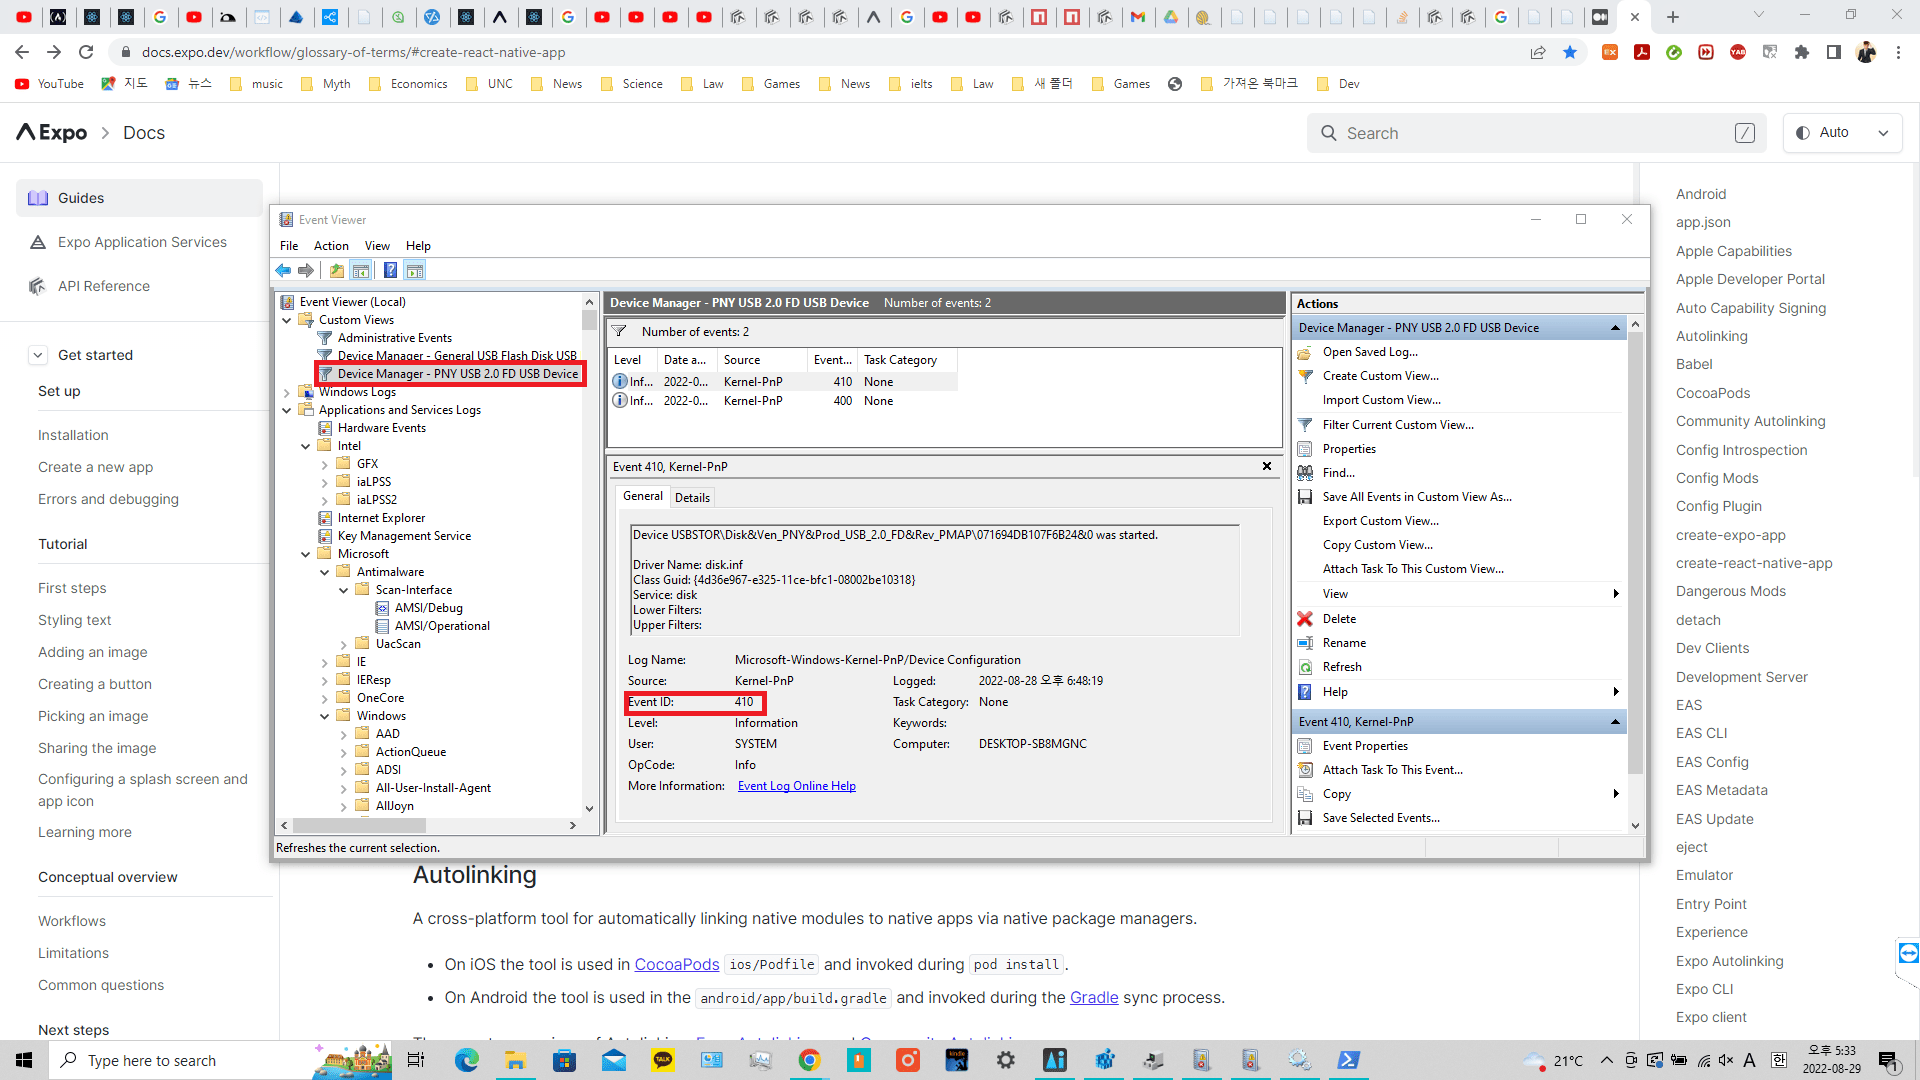Image resolution: width=1920 pixels, height=1080 pixels.
Task: Click the Find binoculars icon in Actions
Action: click(x=1305, y=473)
